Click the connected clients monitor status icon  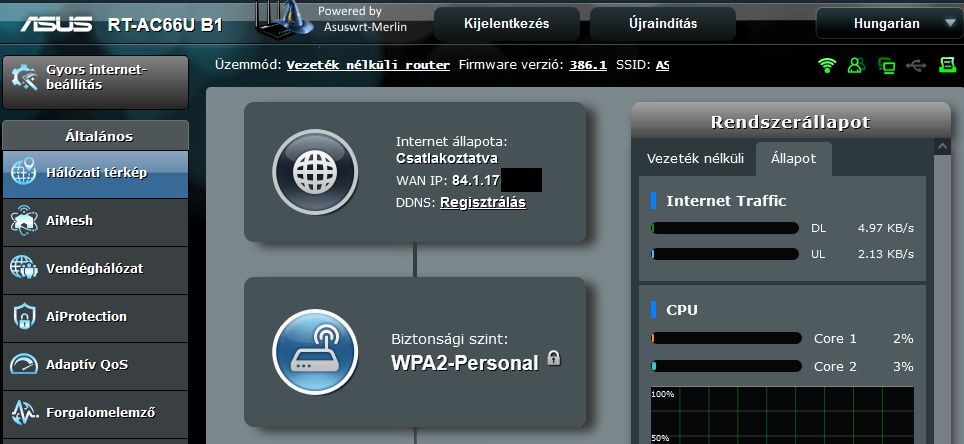(886, 65)
